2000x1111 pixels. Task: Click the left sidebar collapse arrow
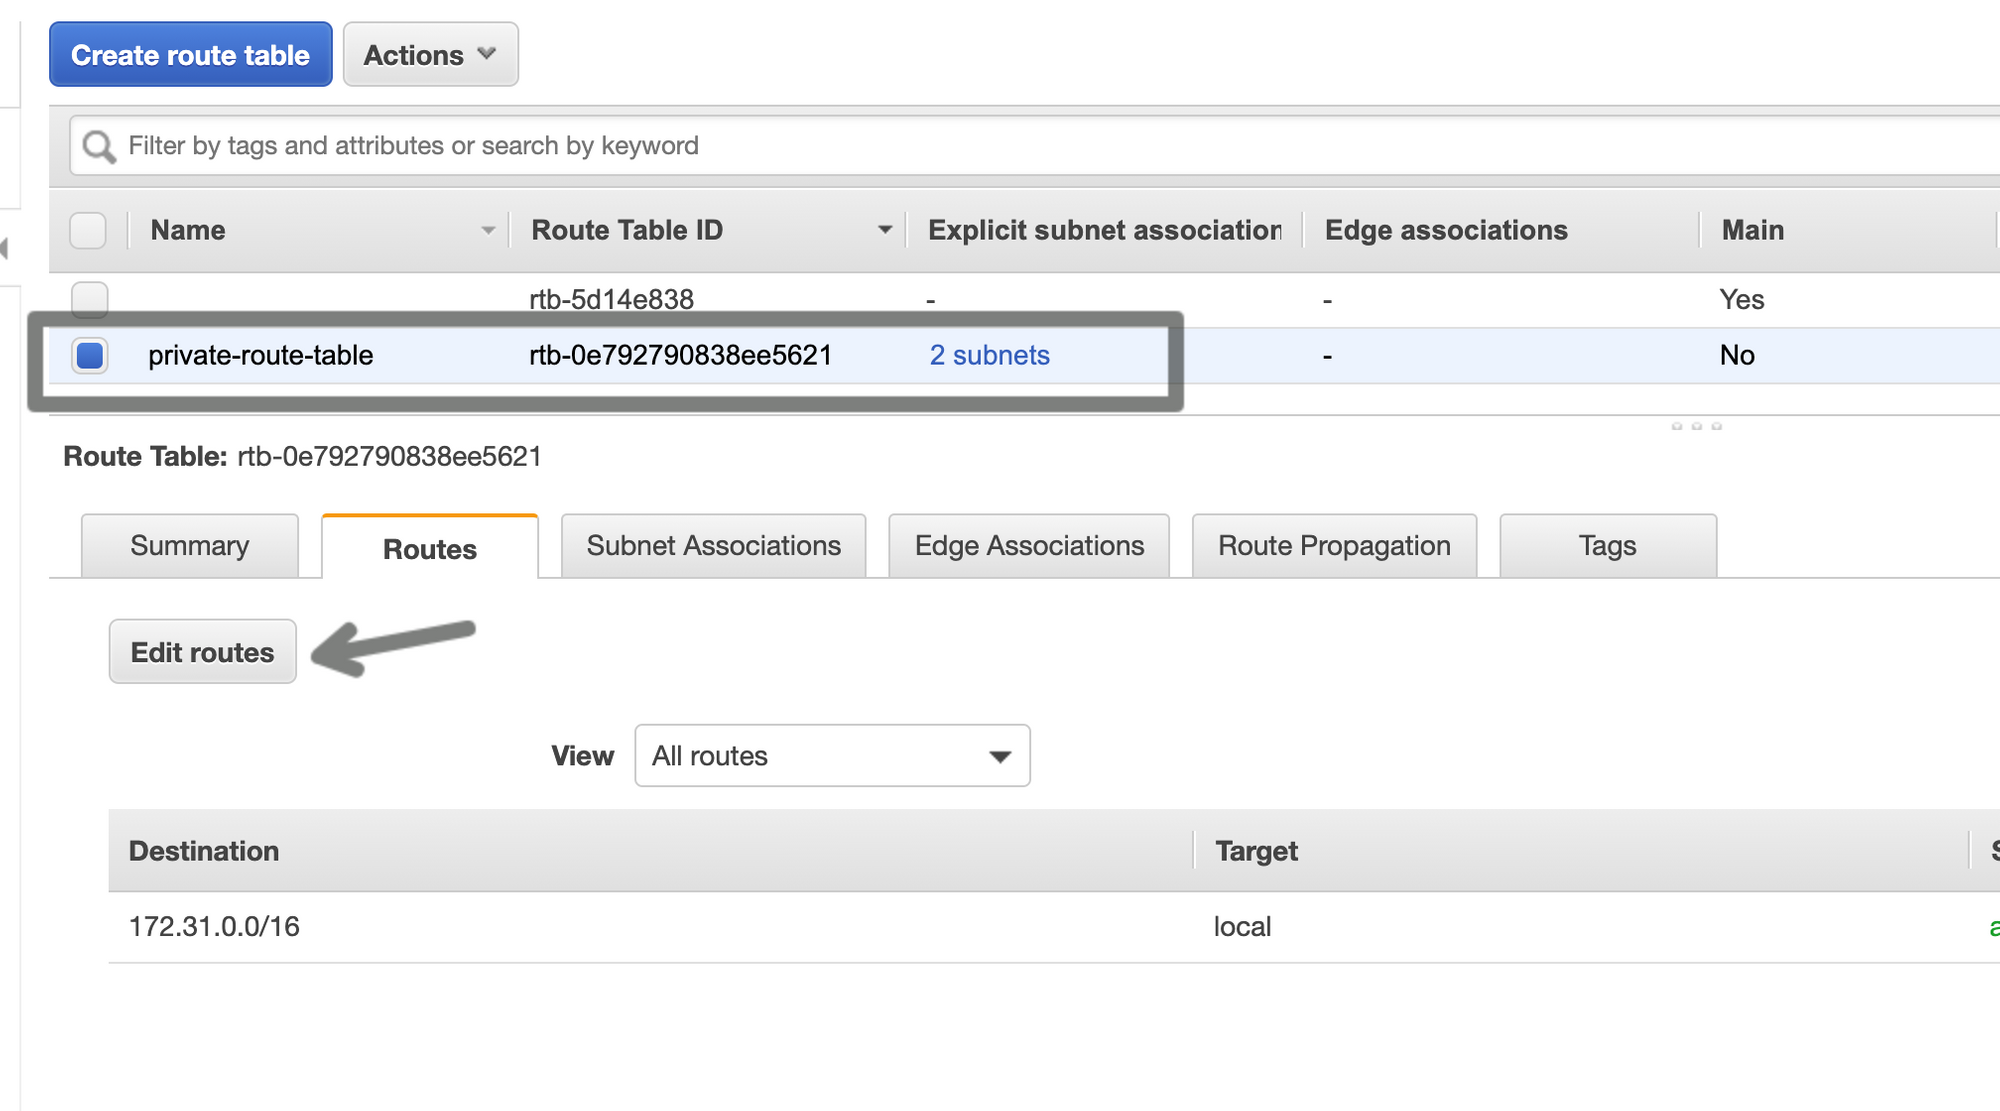(x=5, y=248)
